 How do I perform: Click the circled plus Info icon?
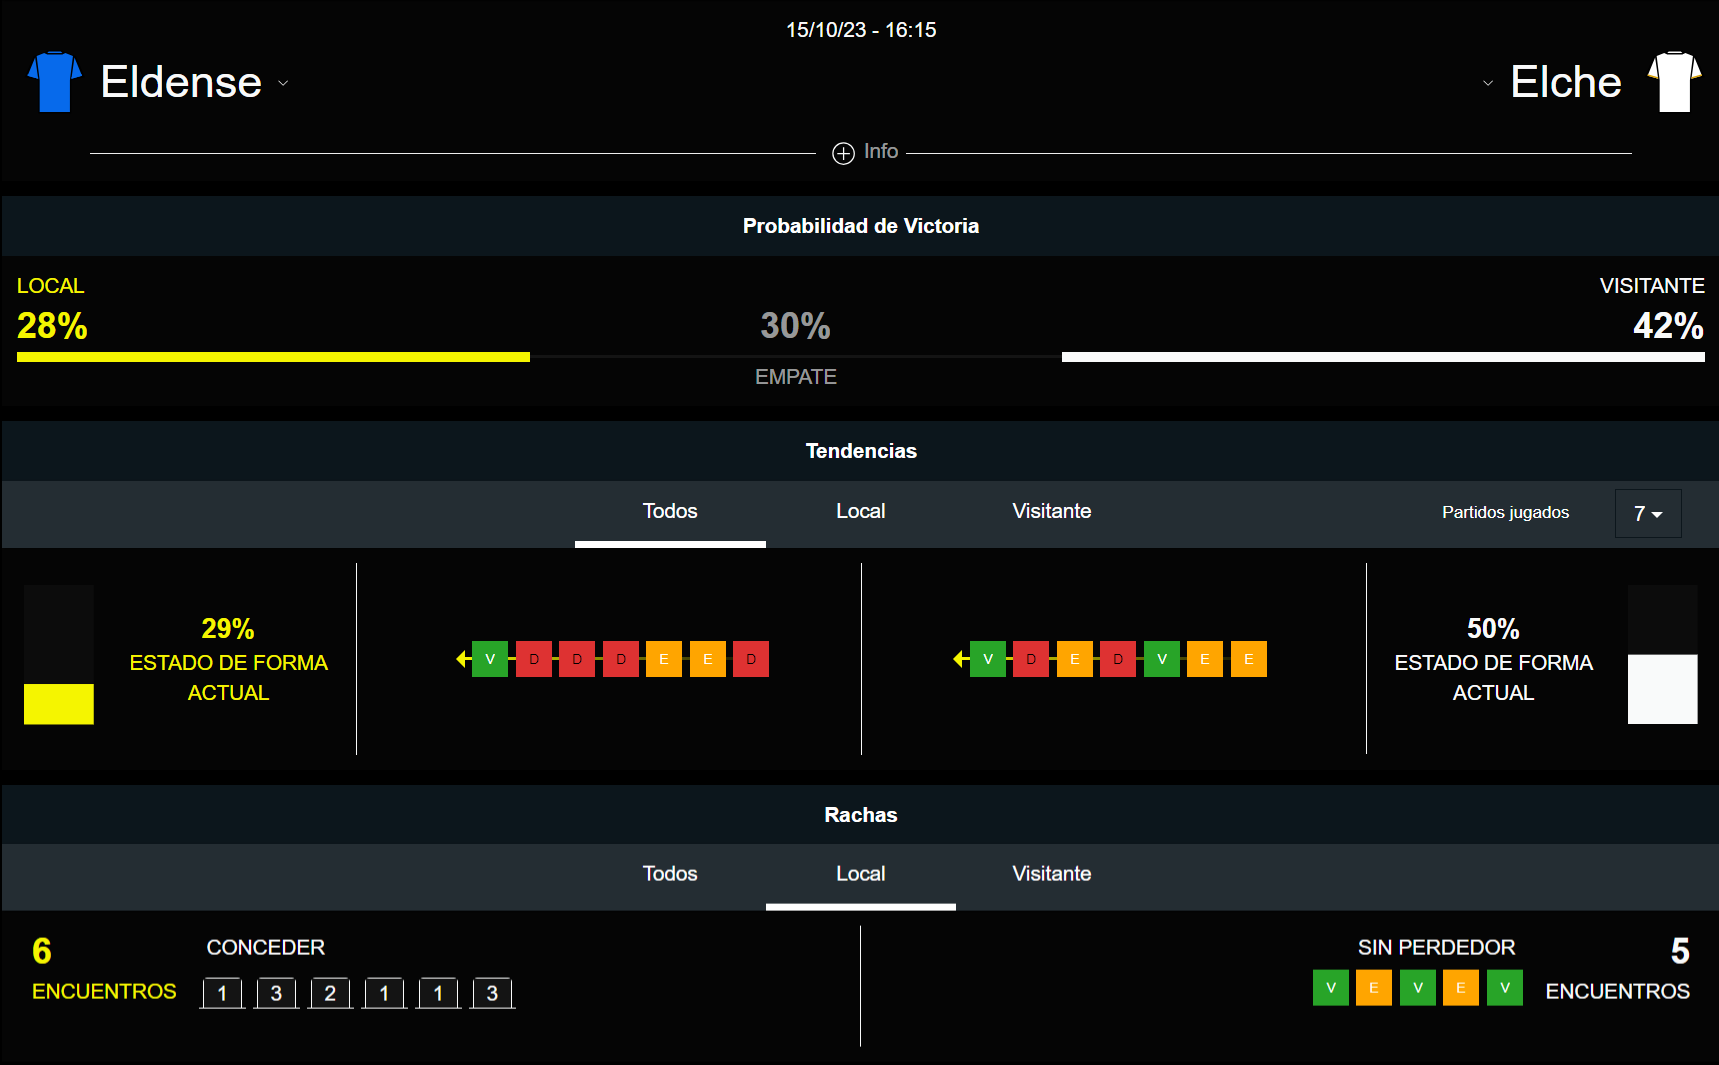click(x=843, y=153)
